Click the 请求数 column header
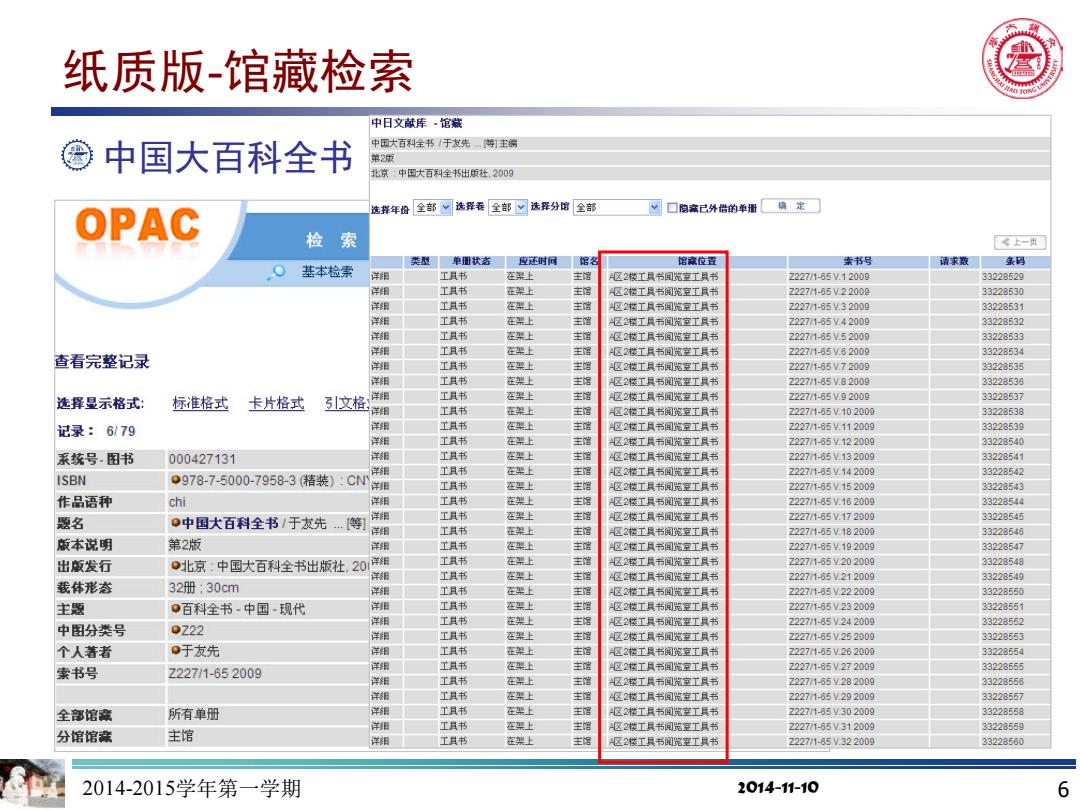This screenshot has height=810, width=1080. pos(954,261)
